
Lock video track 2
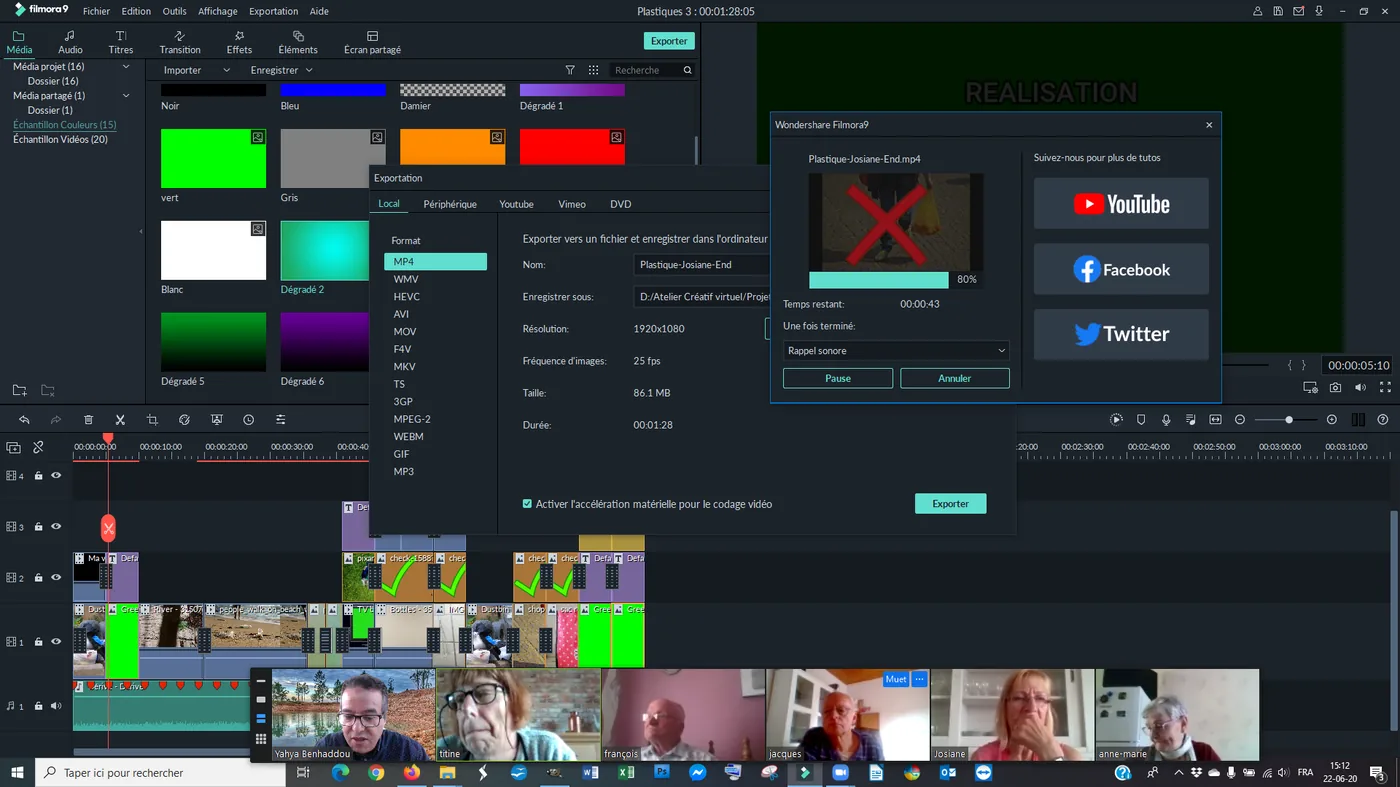[x=38, y=578]
